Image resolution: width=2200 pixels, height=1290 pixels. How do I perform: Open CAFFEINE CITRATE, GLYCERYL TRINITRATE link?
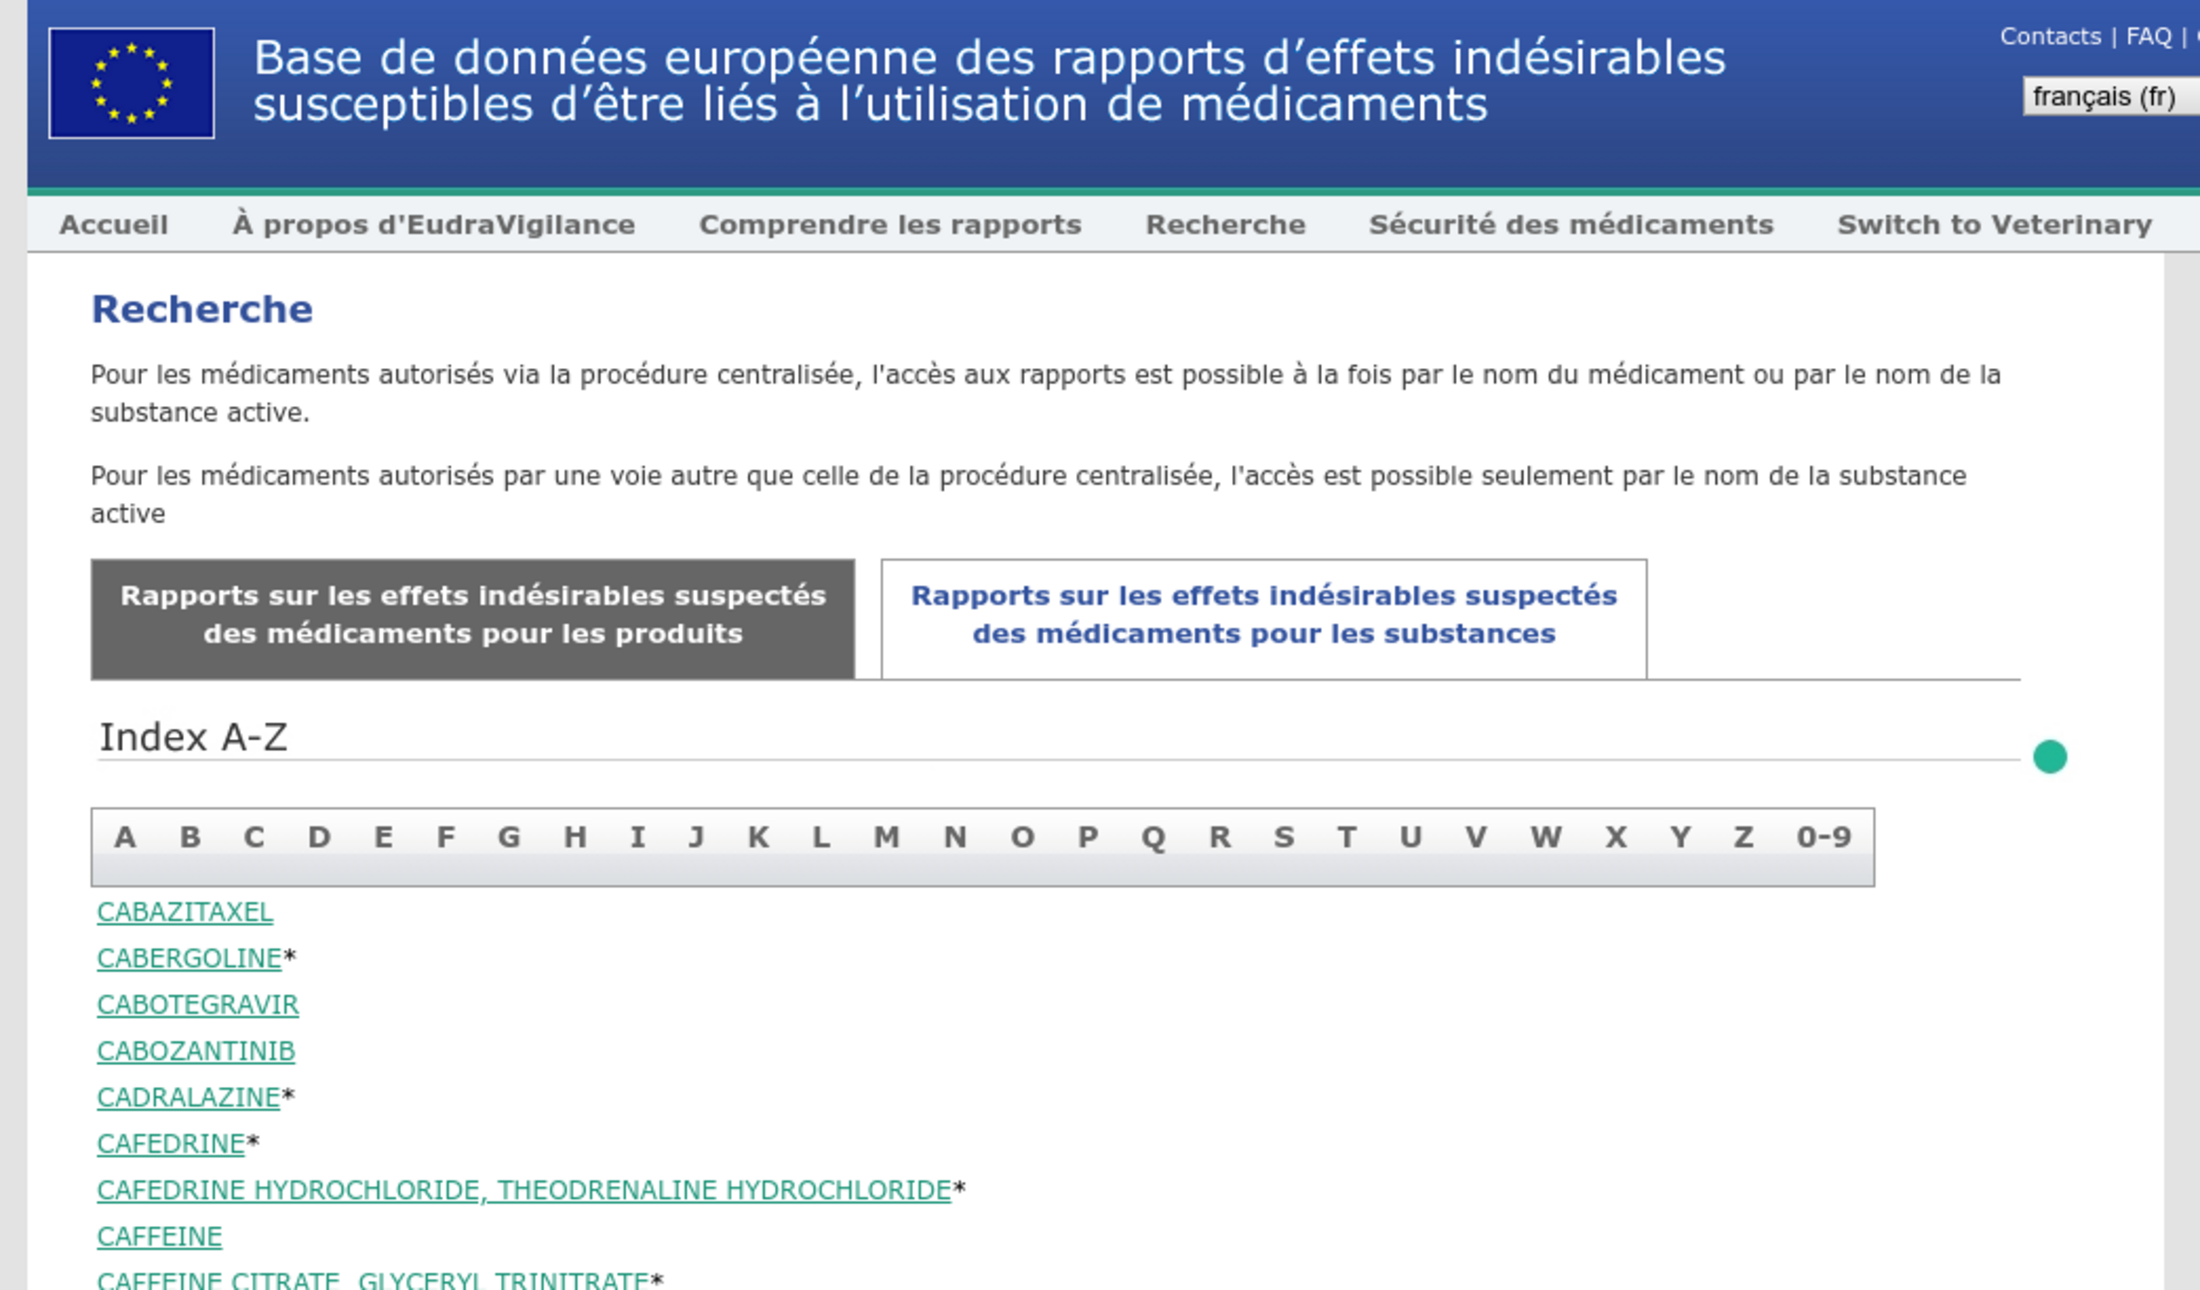click(x=373, y=1279)
